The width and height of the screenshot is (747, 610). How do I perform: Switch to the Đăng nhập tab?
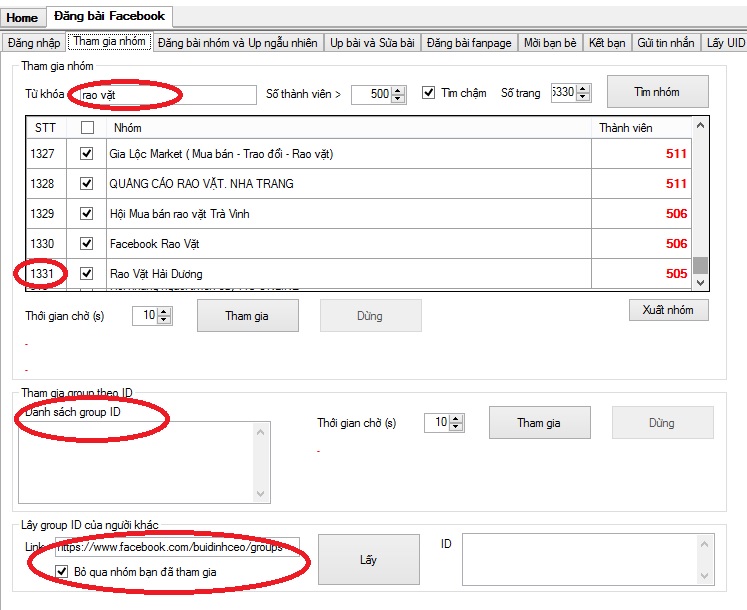34,43
